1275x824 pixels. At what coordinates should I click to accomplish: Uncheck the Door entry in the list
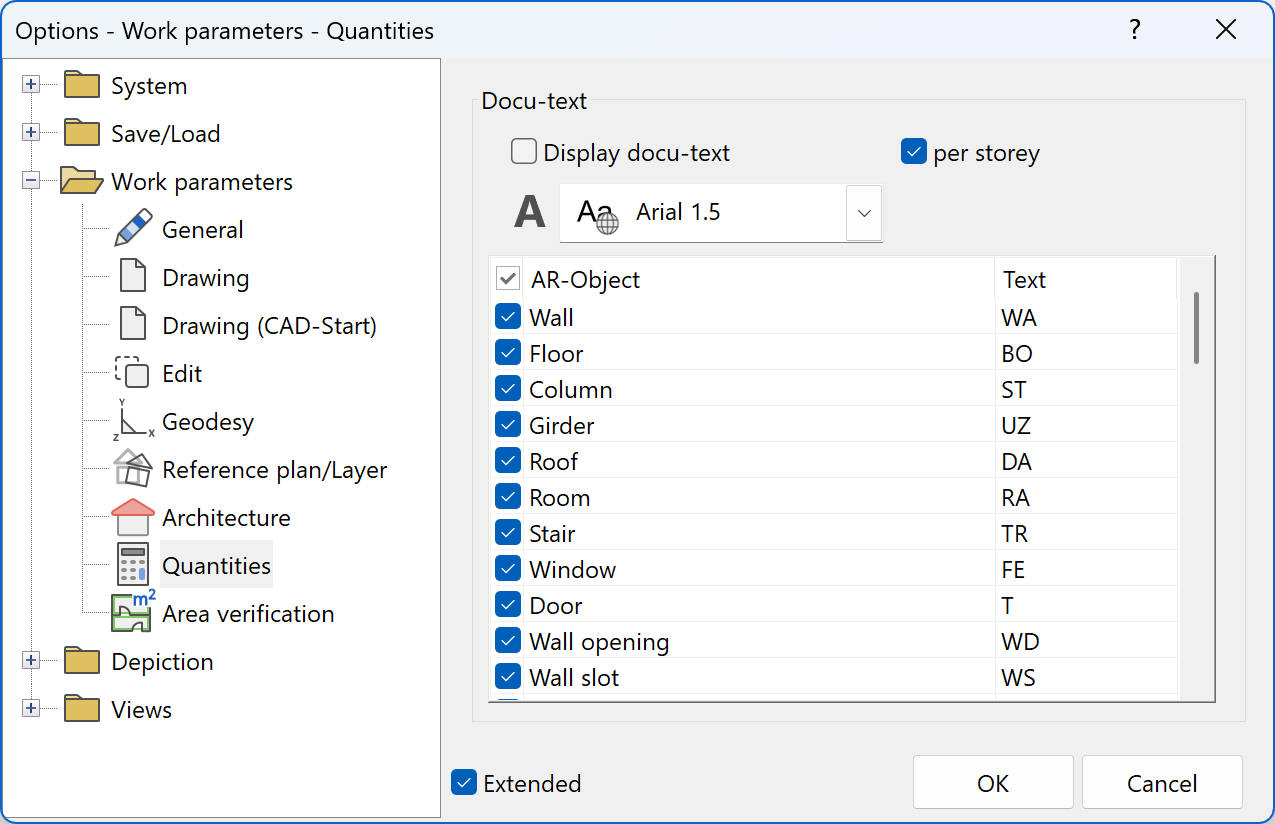507,604
